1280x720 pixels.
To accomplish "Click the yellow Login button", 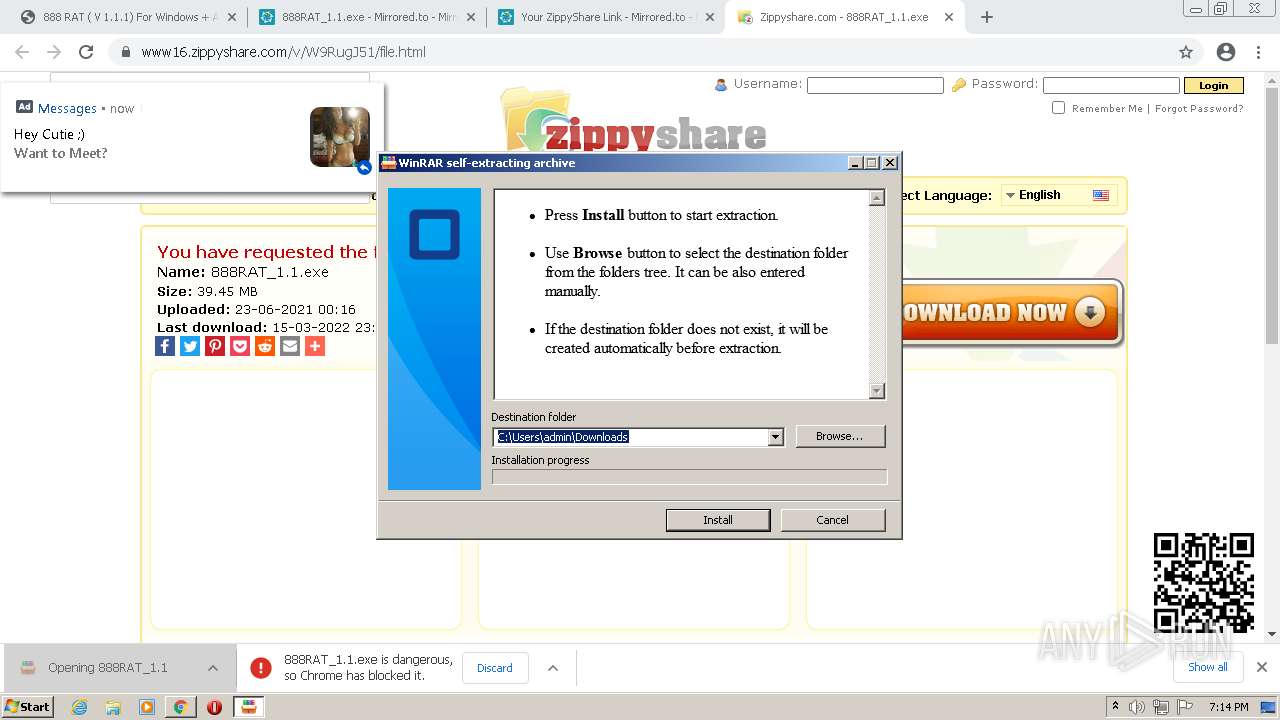I will coord(1213,85).
